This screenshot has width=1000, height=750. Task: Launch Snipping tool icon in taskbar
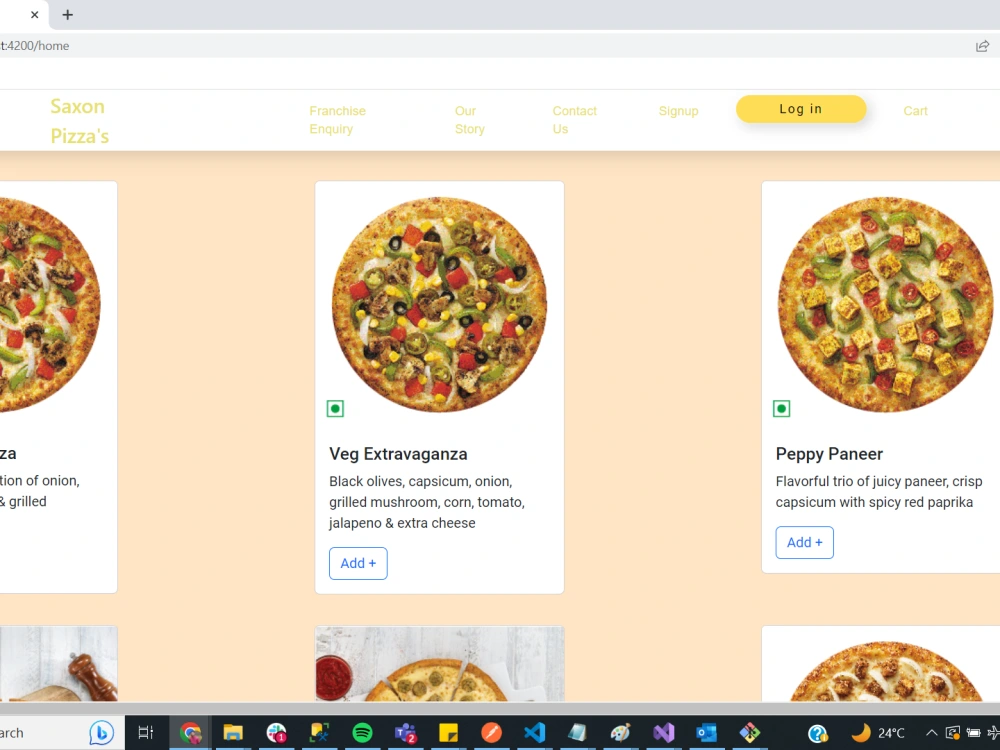[x=320, y=733]
